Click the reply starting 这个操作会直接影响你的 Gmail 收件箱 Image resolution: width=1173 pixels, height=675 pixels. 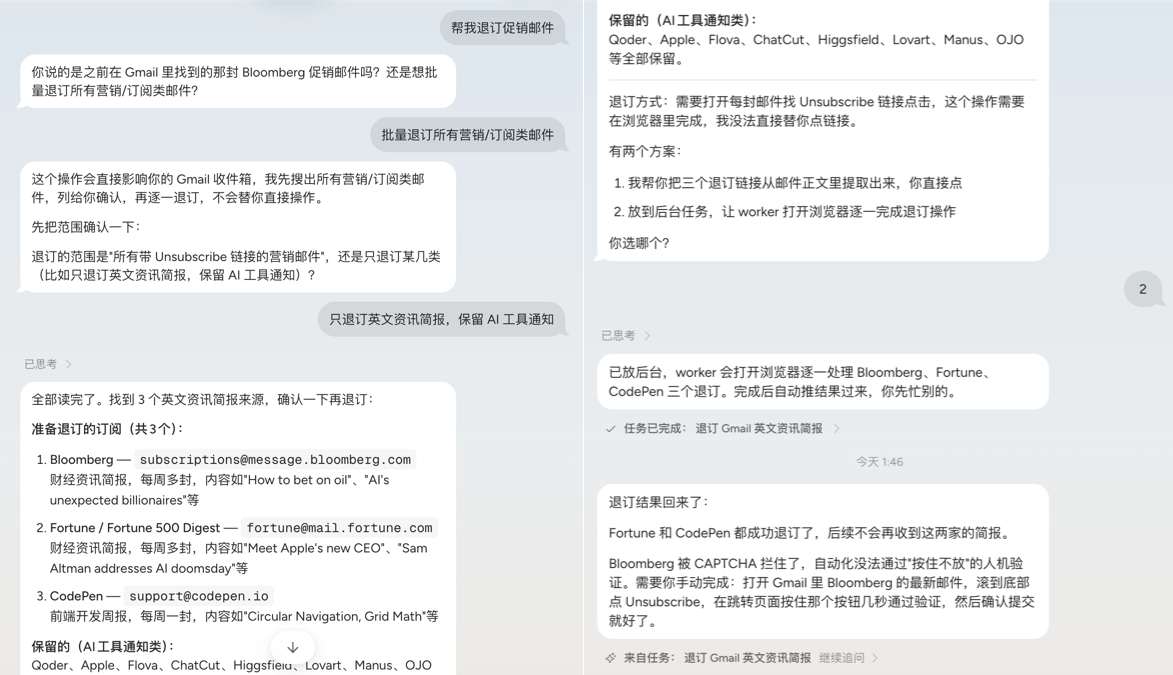click(237, 227)
